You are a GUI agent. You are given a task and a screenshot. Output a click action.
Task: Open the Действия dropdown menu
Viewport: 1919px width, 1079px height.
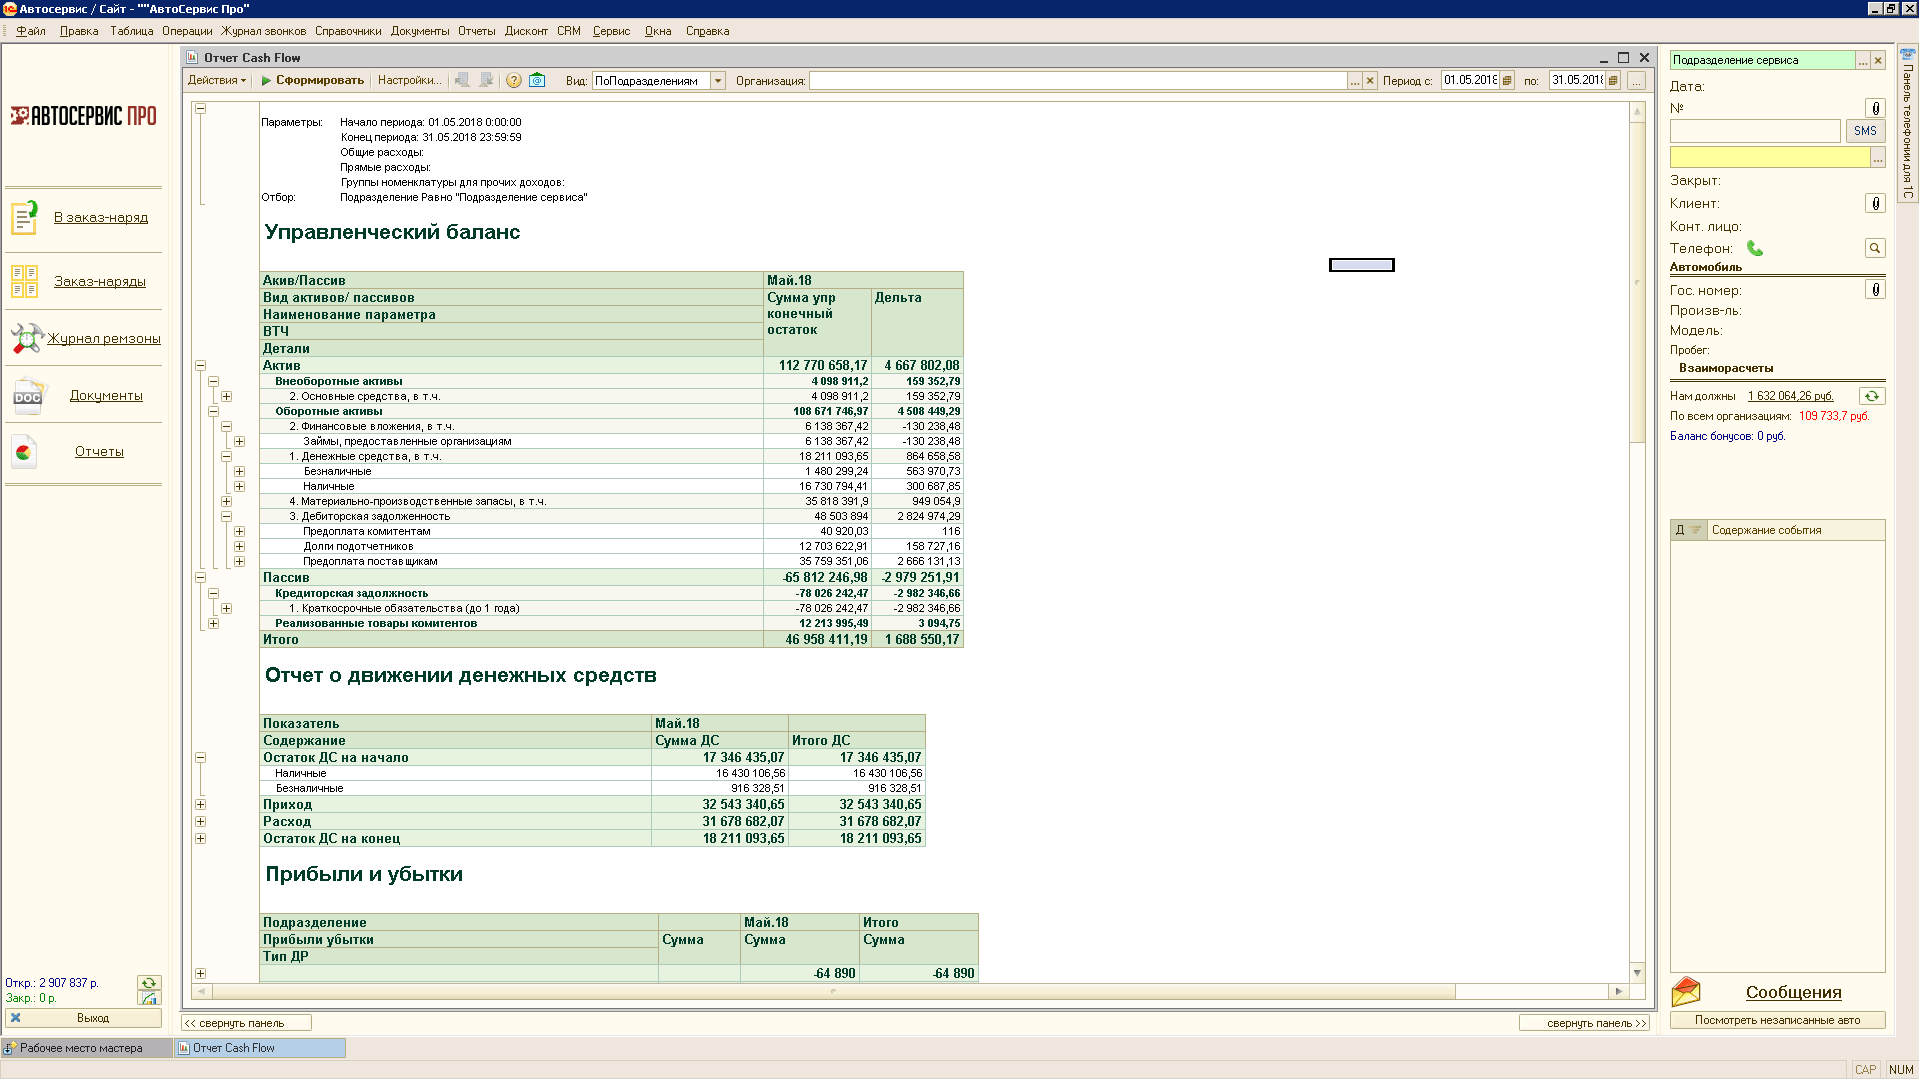(x=216, y=81)
